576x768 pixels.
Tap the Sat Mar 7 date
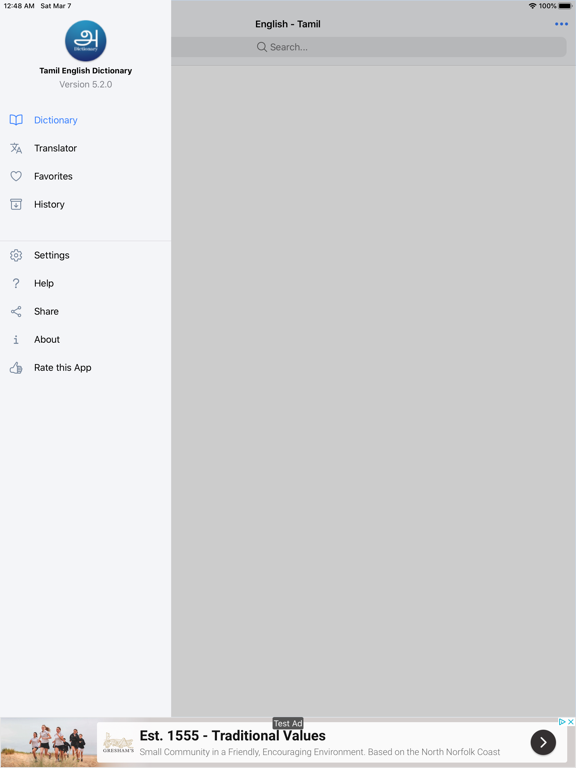click(x=56, y=6)
